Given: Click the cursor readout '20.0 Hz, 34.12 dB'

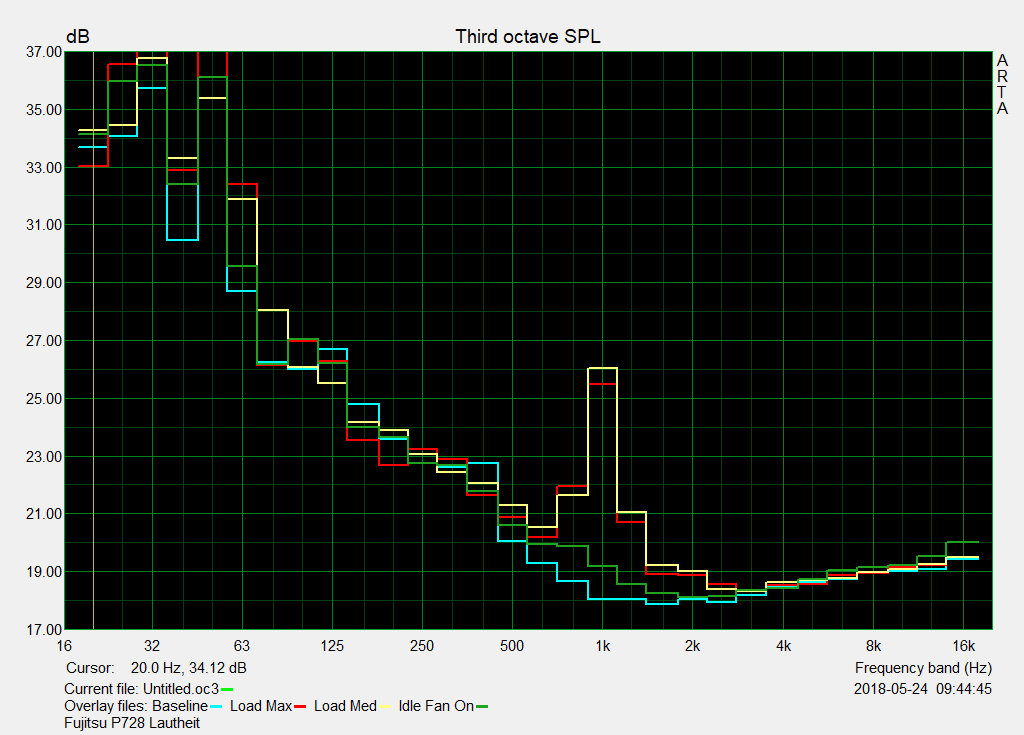Looking at the screenshot, I should [x=189, y=668].
